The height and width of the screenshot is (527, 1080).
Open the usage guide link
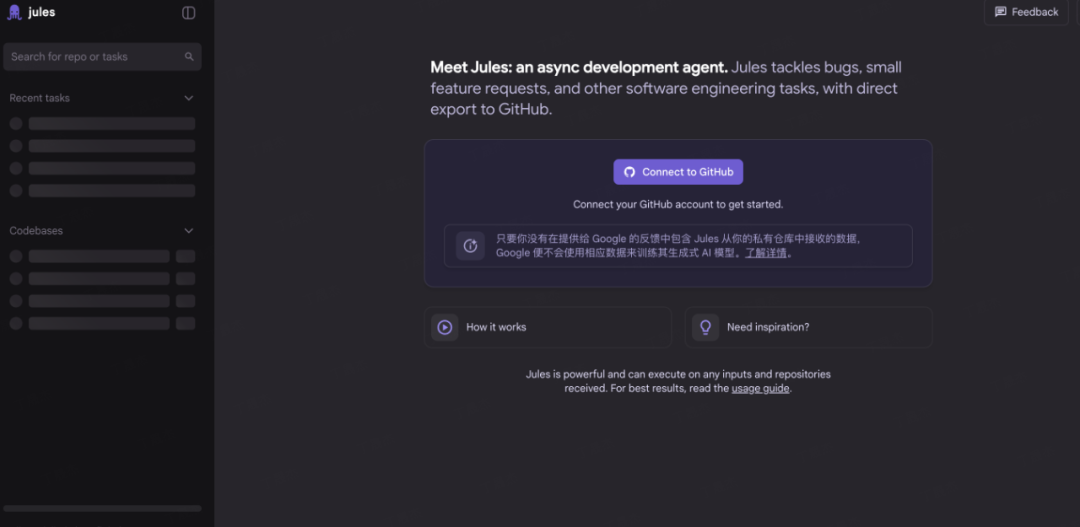point(760,388)
